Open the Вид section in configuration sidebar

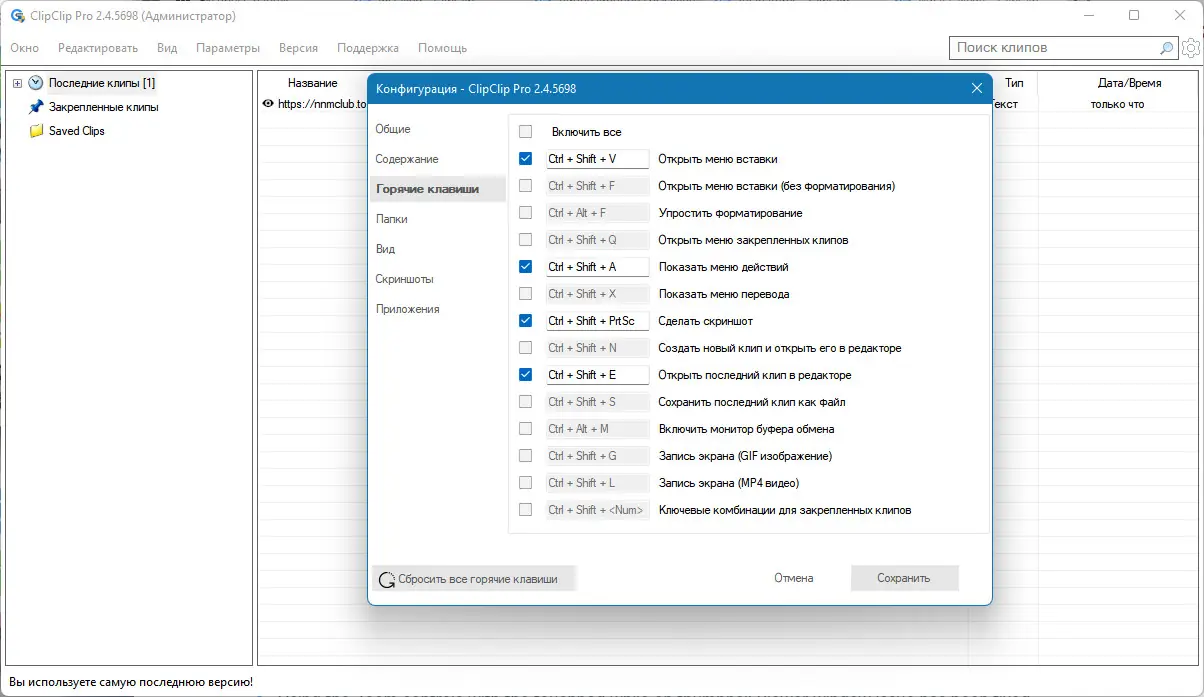point(385,249)
